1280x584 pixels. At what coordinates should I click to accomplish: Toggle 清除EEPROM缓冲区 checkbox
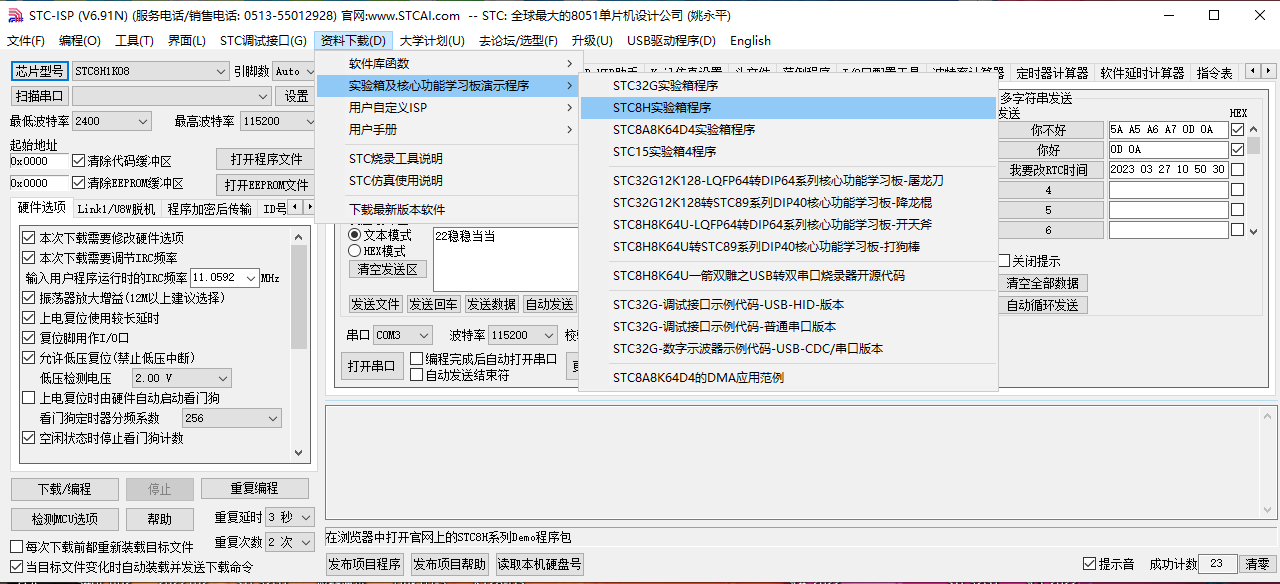[79, 183]
